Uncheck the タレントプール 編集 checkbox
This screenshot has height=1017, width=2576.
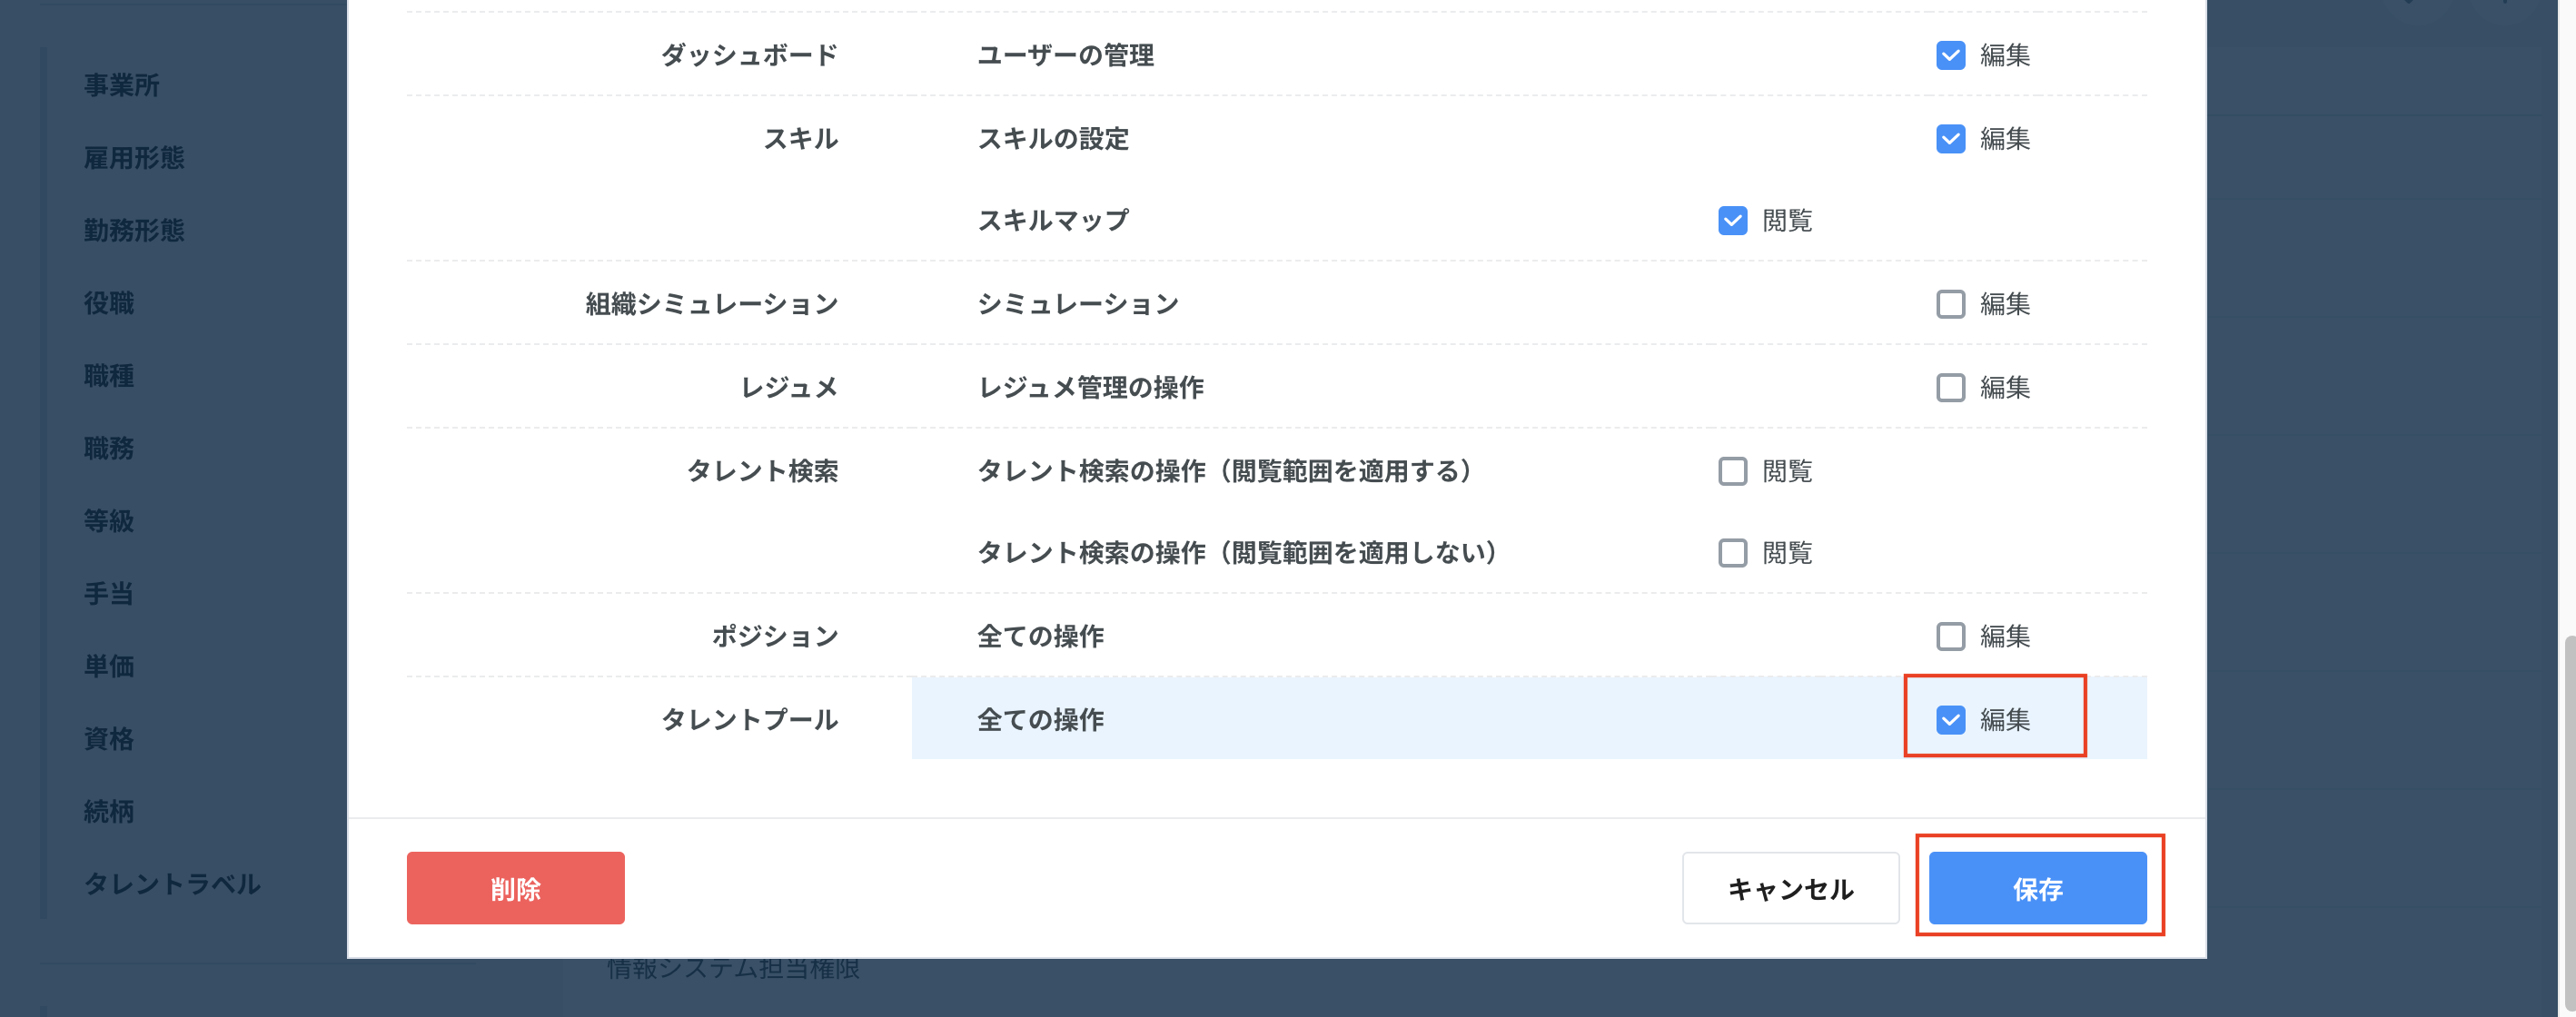tap(1950, 719)
